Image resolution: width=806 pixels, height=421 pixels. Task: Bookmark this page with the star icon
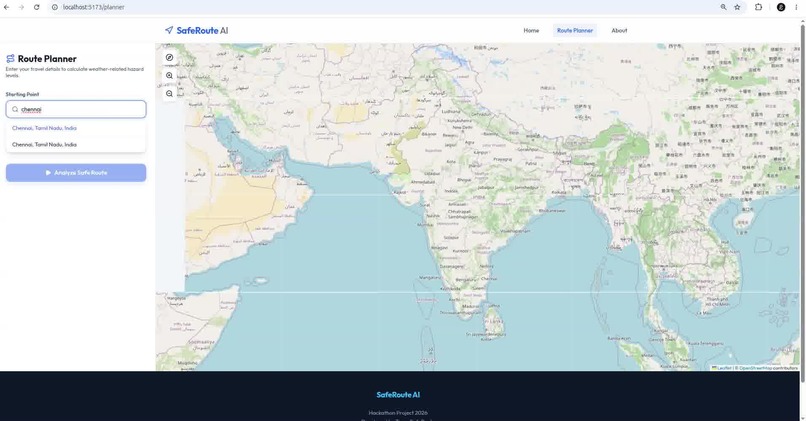[x=737, y=7]
